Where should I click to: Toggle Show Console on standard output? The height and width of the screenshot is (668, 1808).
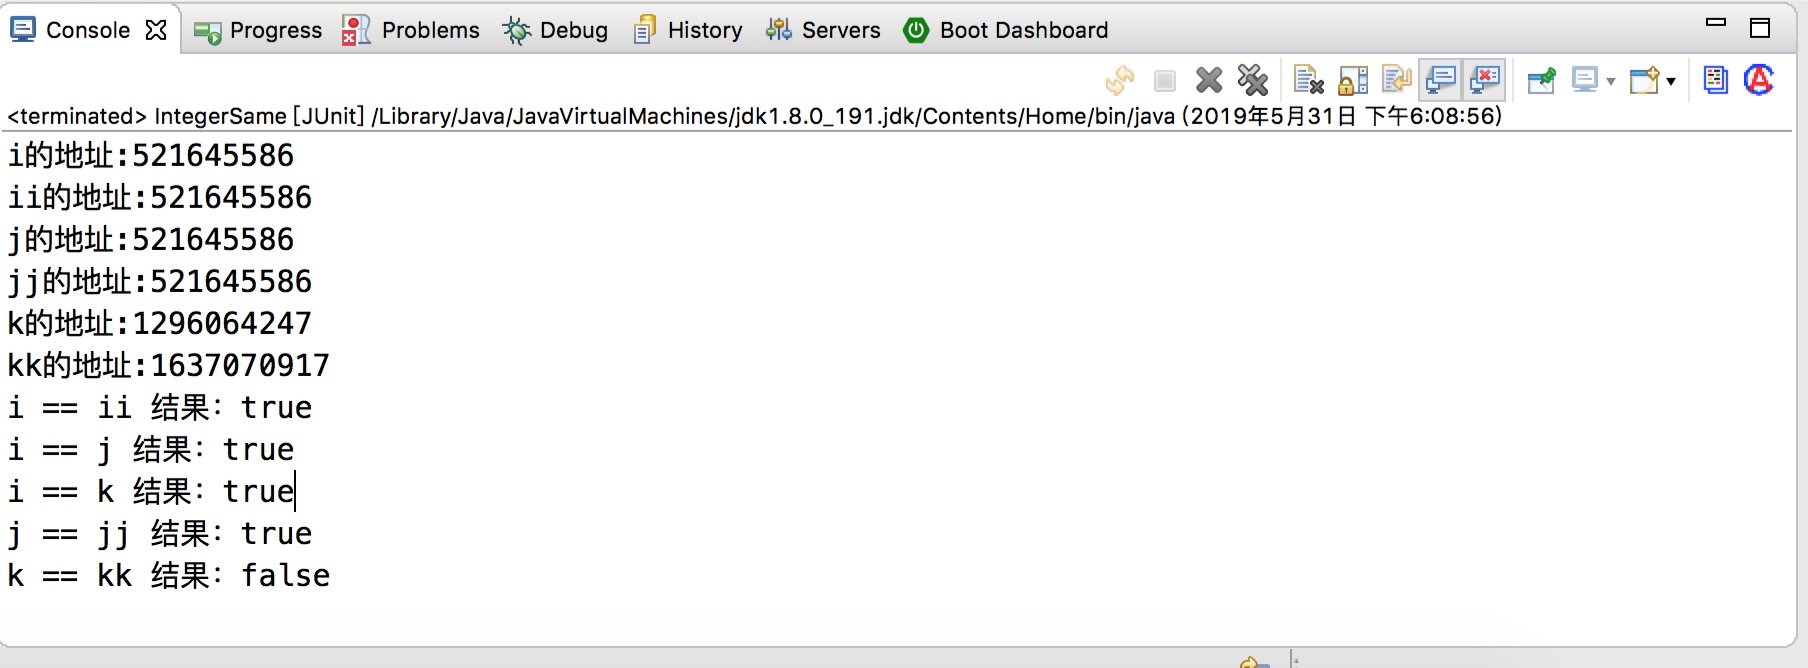[1441, 80]
